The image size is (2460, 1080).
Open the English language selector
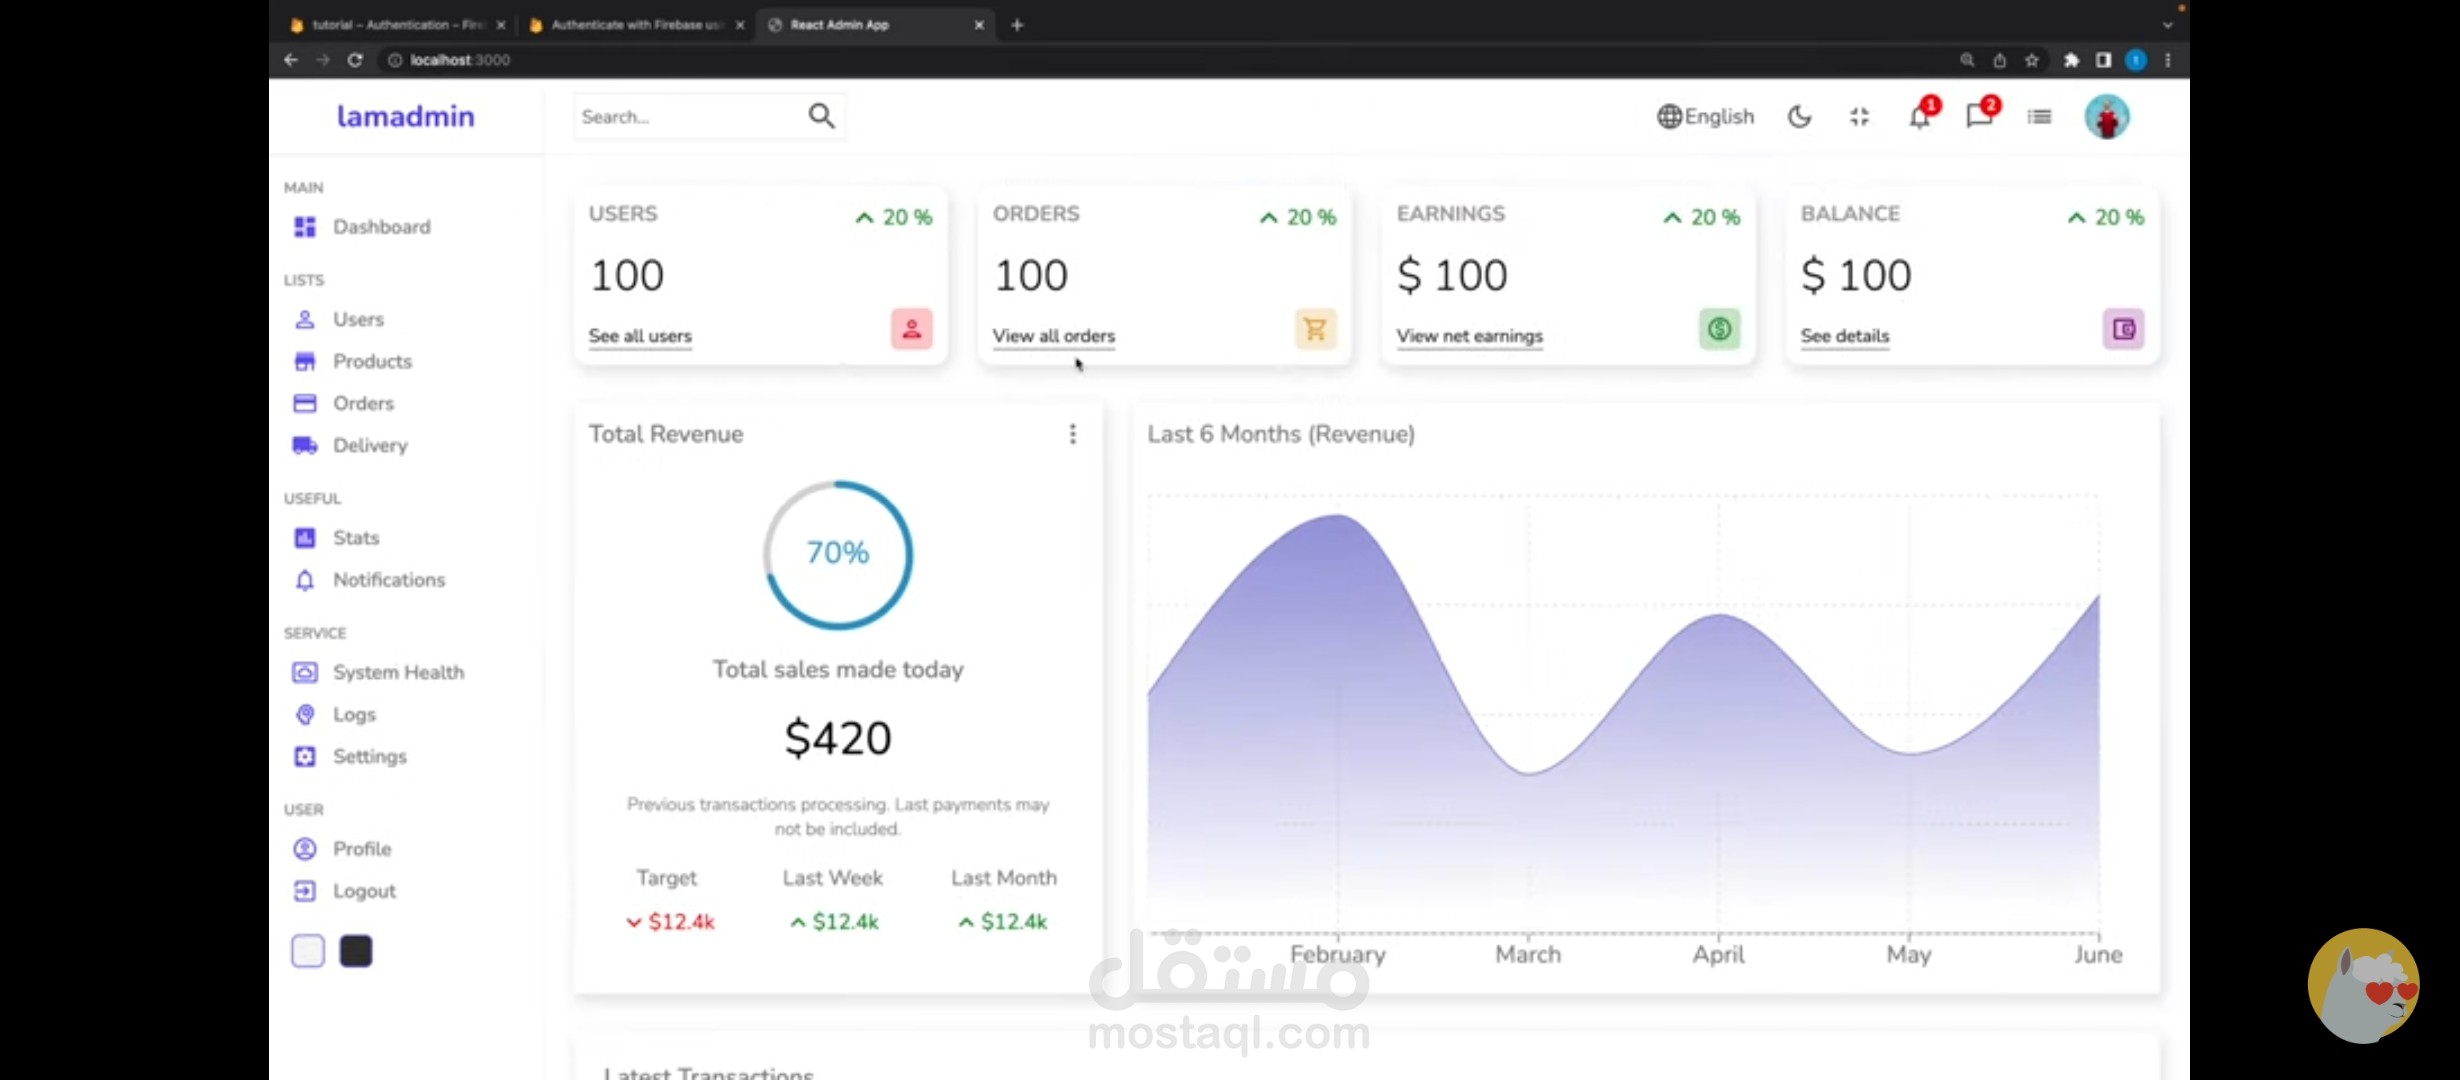coord(1706,117)
